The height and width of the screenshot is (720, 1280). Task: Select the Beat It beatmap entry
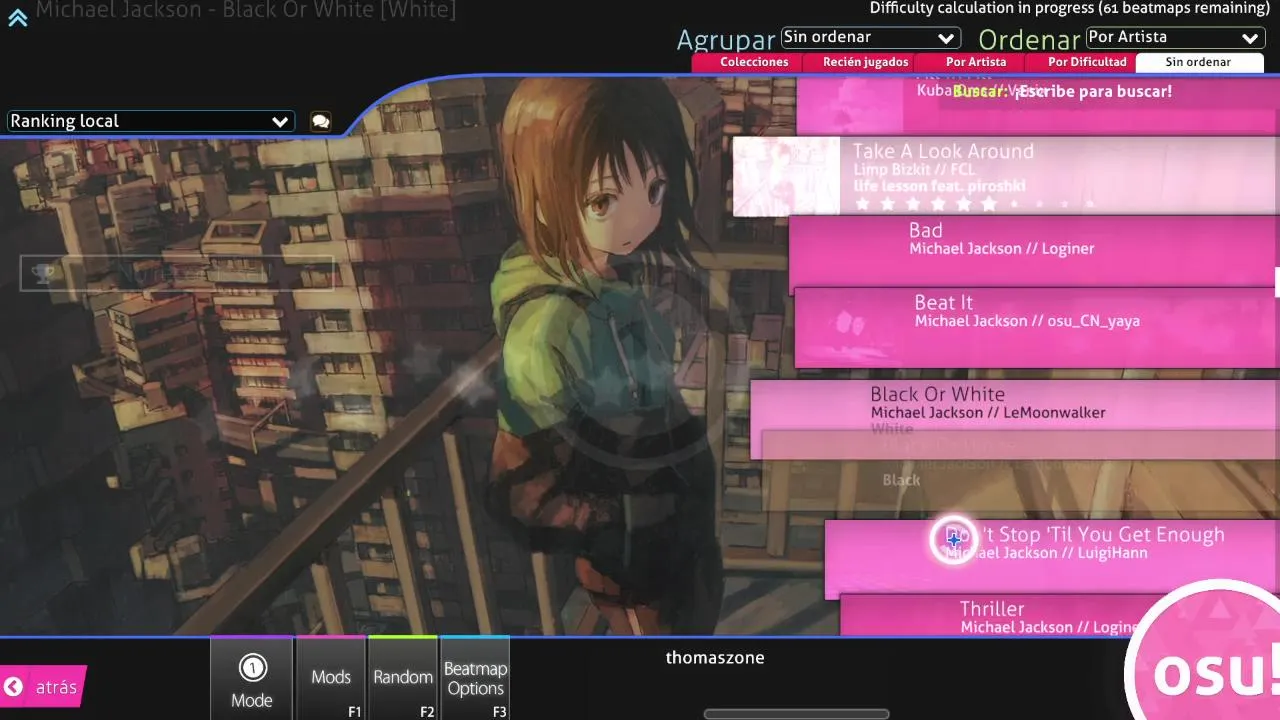coord(1037,328)
